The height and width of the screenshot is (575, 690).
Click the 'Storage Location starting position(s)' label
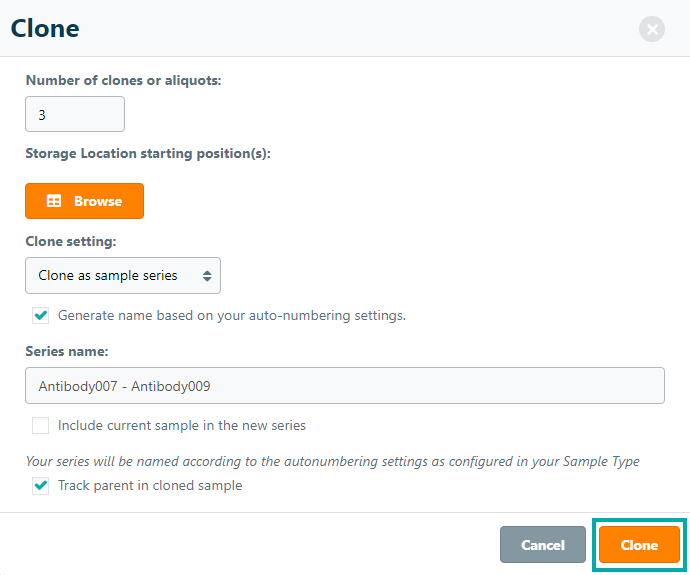tap(148, 153)
